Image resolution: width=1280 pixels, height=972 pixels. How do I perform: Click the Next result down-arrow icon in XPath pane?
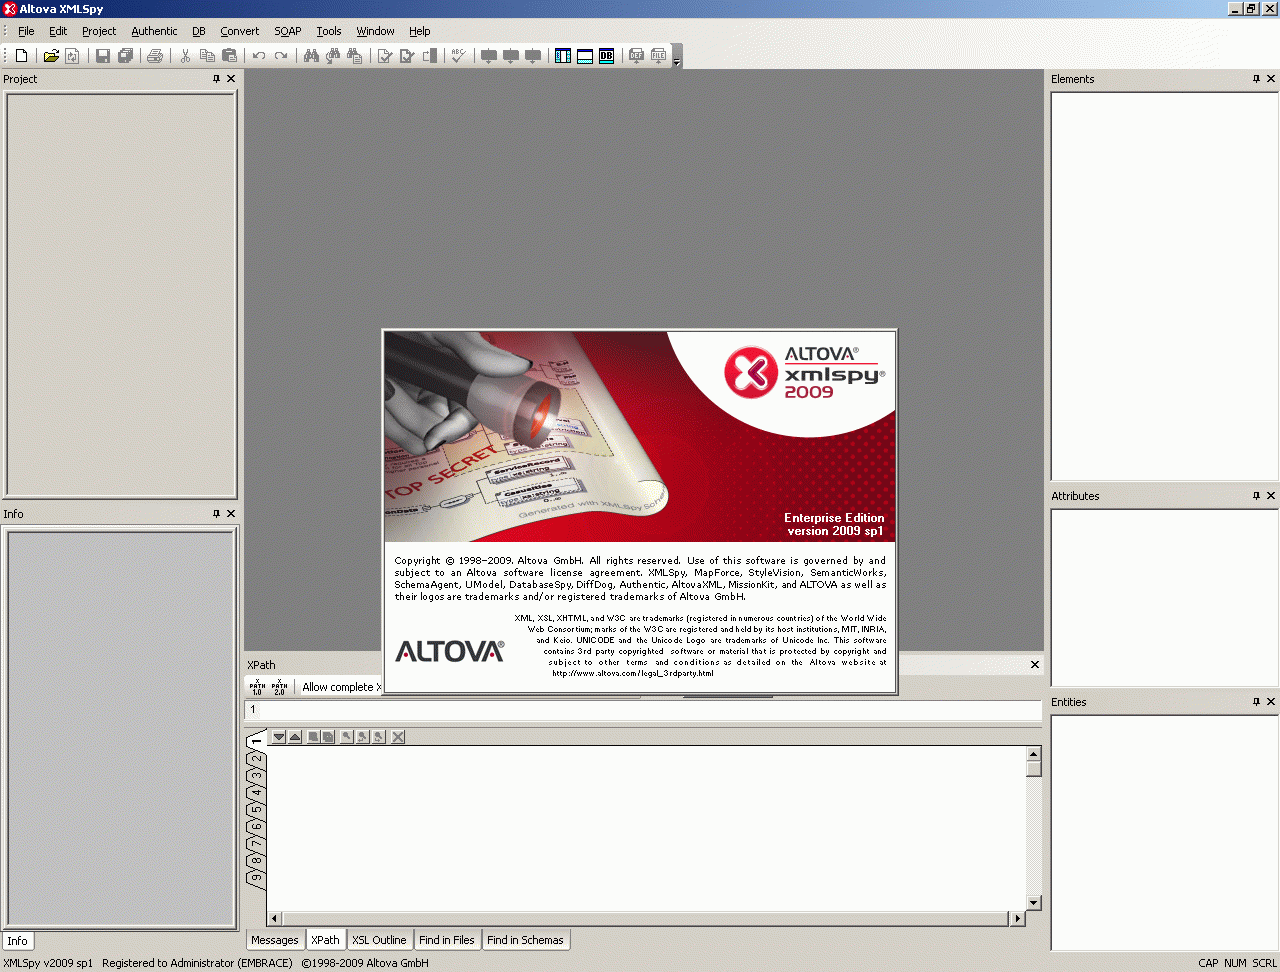[279, 737]
